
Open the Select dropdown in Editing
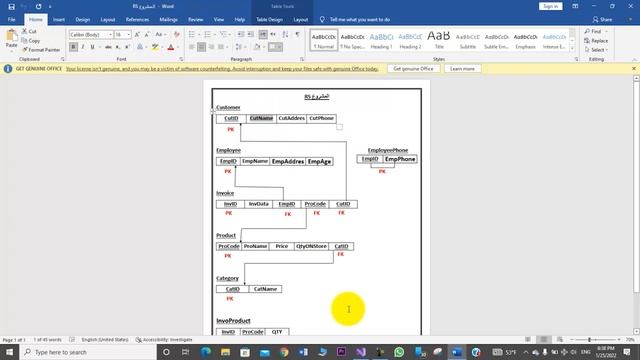pos(596,50)
